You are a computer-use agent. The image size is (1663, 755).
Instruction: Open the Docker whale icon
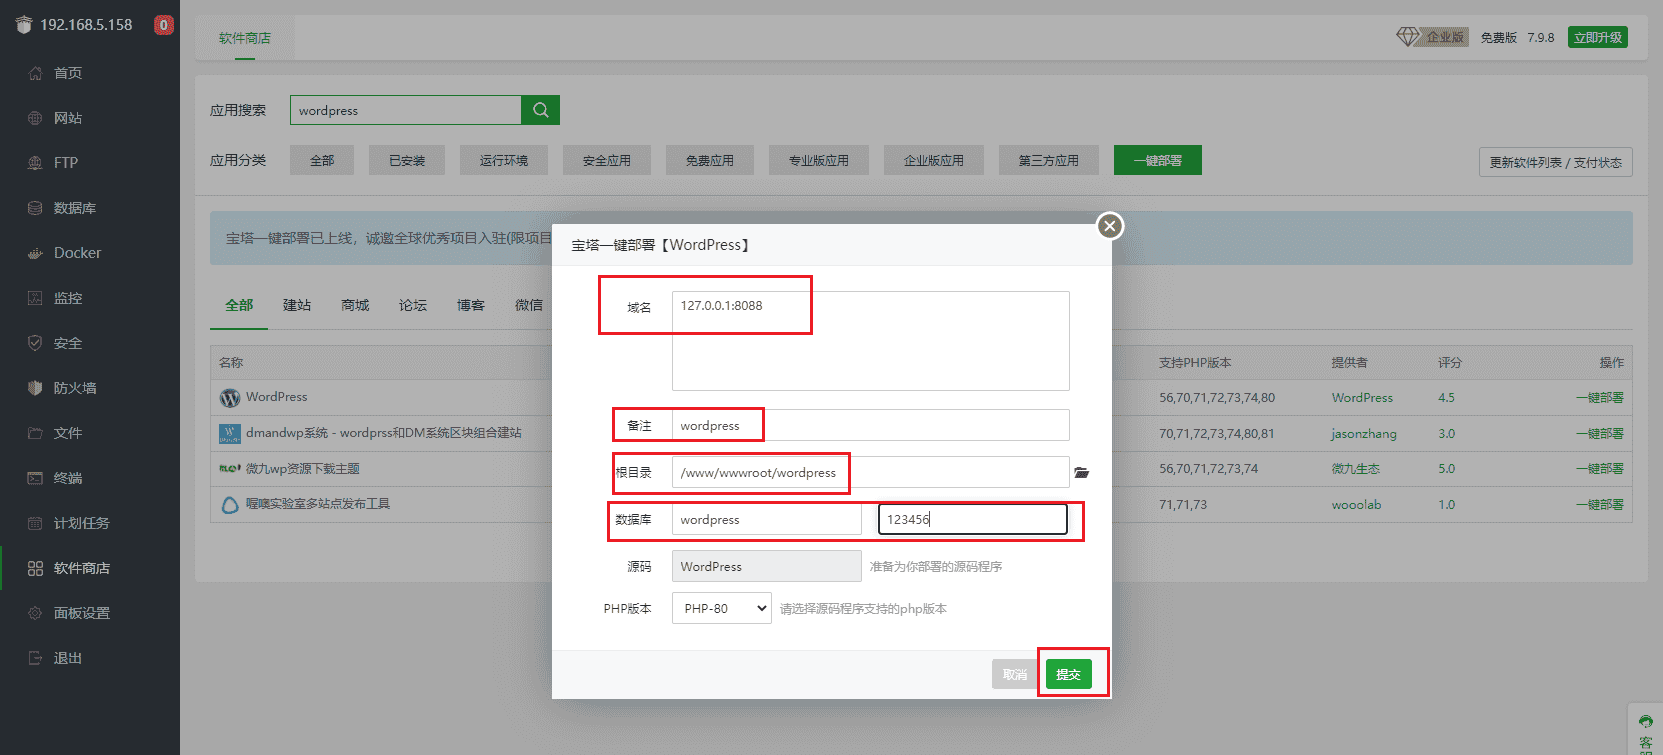click(35, 253)
